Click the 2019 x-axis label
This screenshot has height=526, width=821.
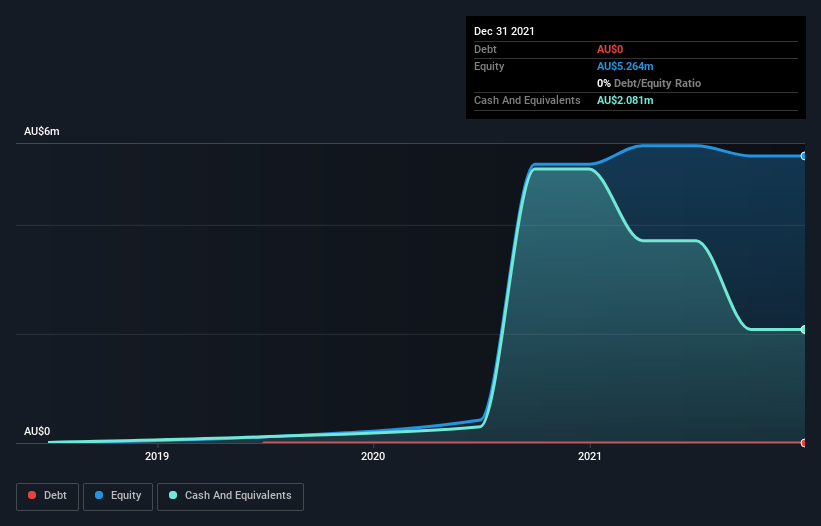157,456
